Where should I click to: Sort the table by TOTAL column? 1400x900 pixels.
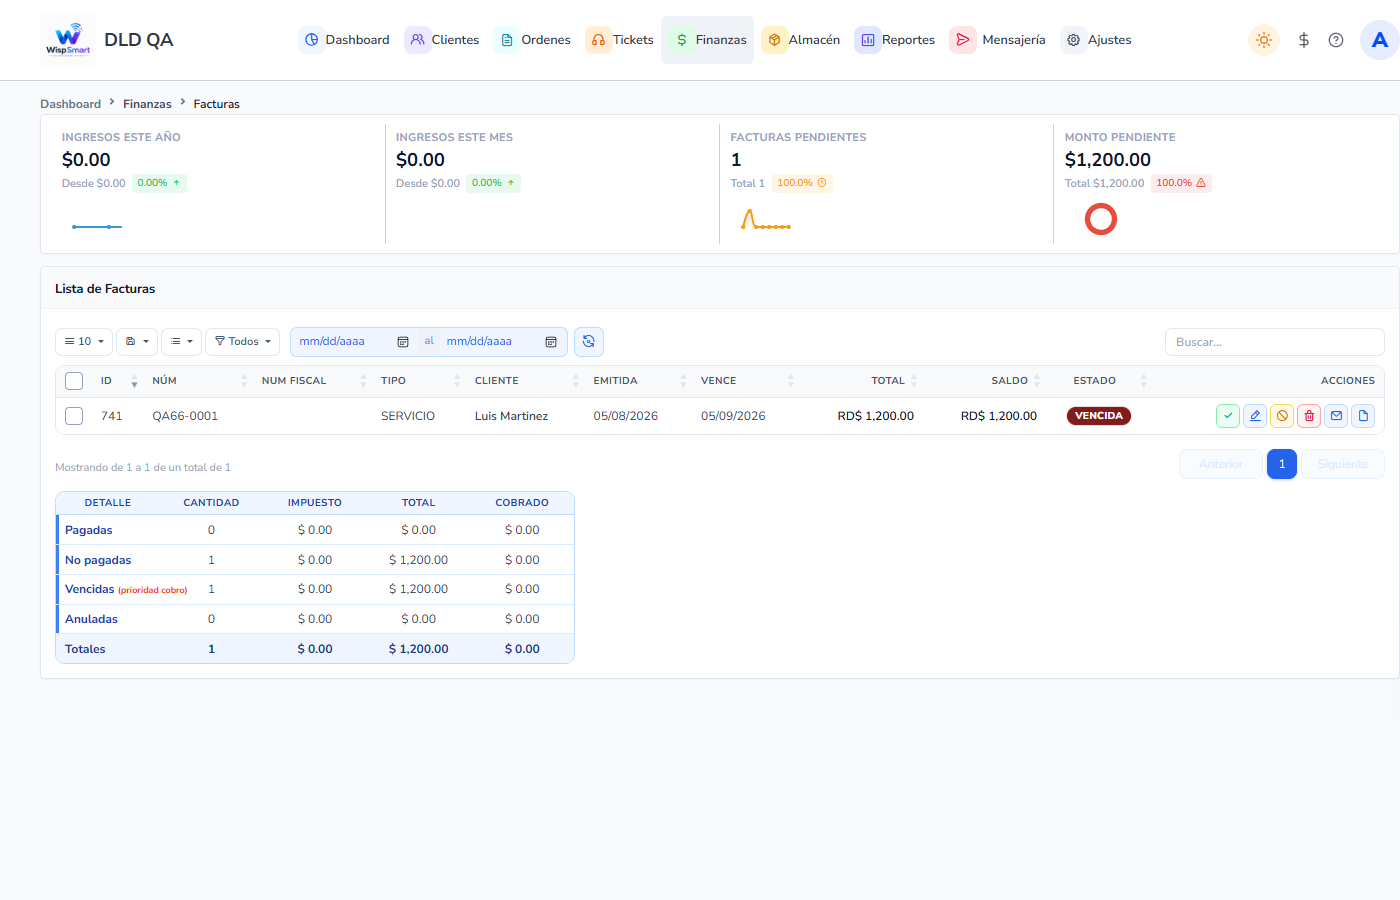click(x=888, y=381)
